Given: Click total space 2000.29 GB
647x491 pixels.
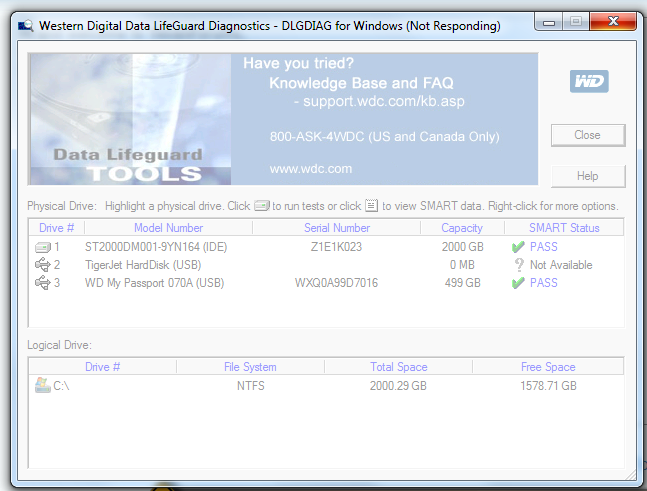Looking at the screenshot, I should (x=398, y=386).
